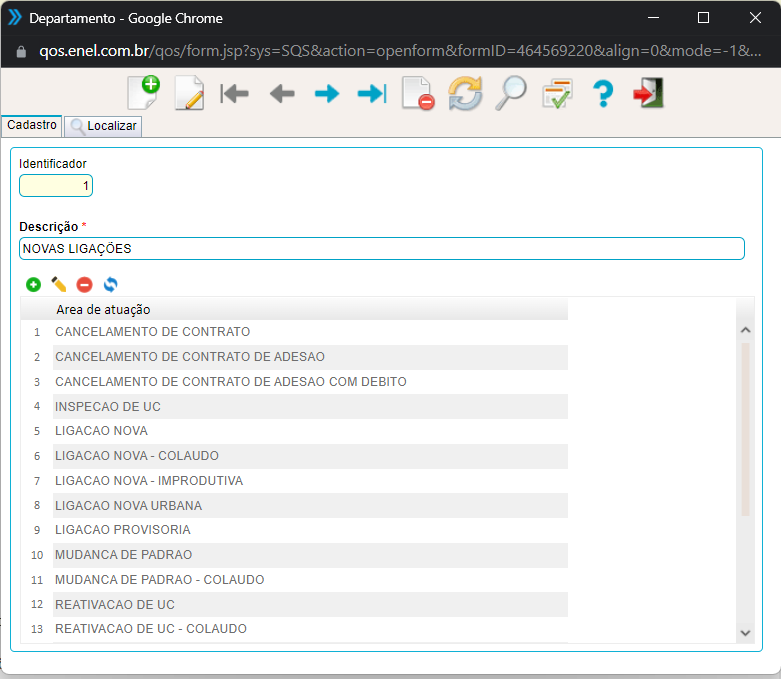Go to next record blue arrow
The image size is (781, 679).
point(326,94)
